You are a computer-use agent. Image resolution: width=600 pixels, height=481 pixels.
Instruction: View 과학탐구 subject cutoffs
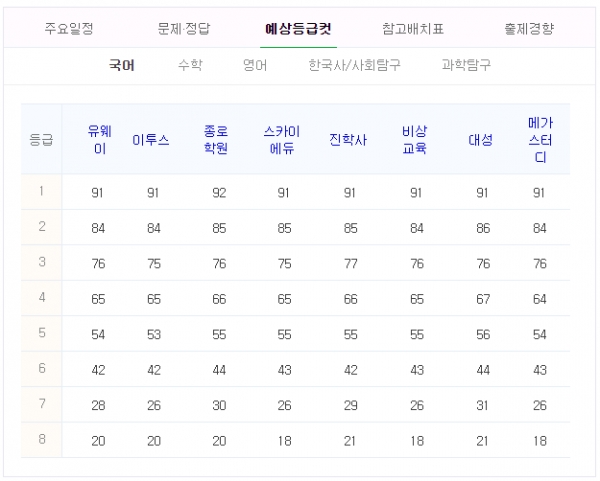click(x=466, y=66)
